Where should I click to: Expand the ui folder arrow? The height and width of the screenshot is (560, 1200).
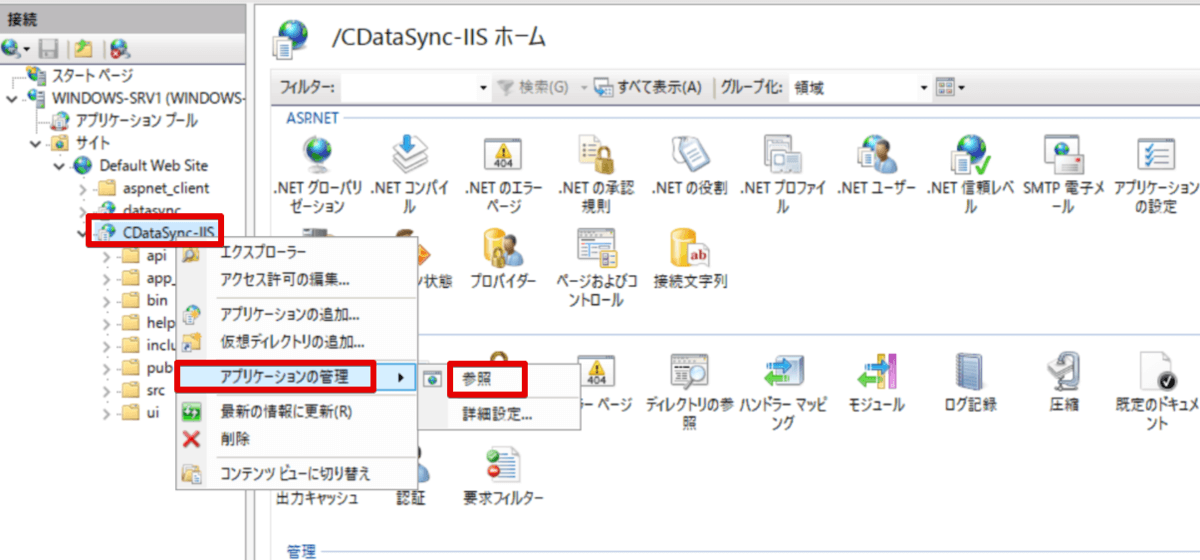107,412
